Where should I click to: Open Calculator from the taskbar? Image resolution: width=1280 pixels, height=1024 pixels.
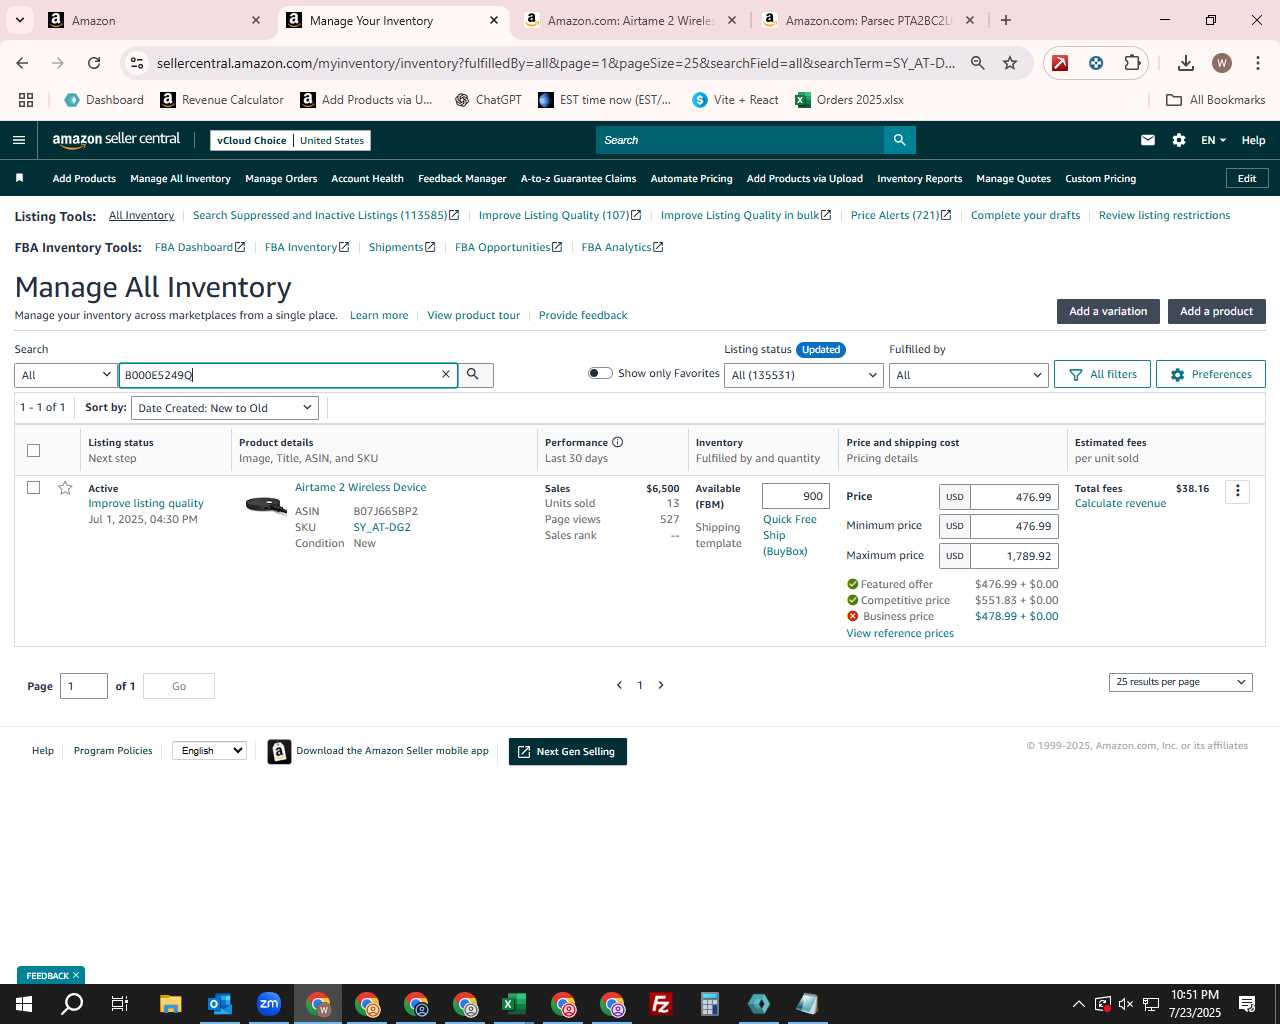click(710, 1004)
